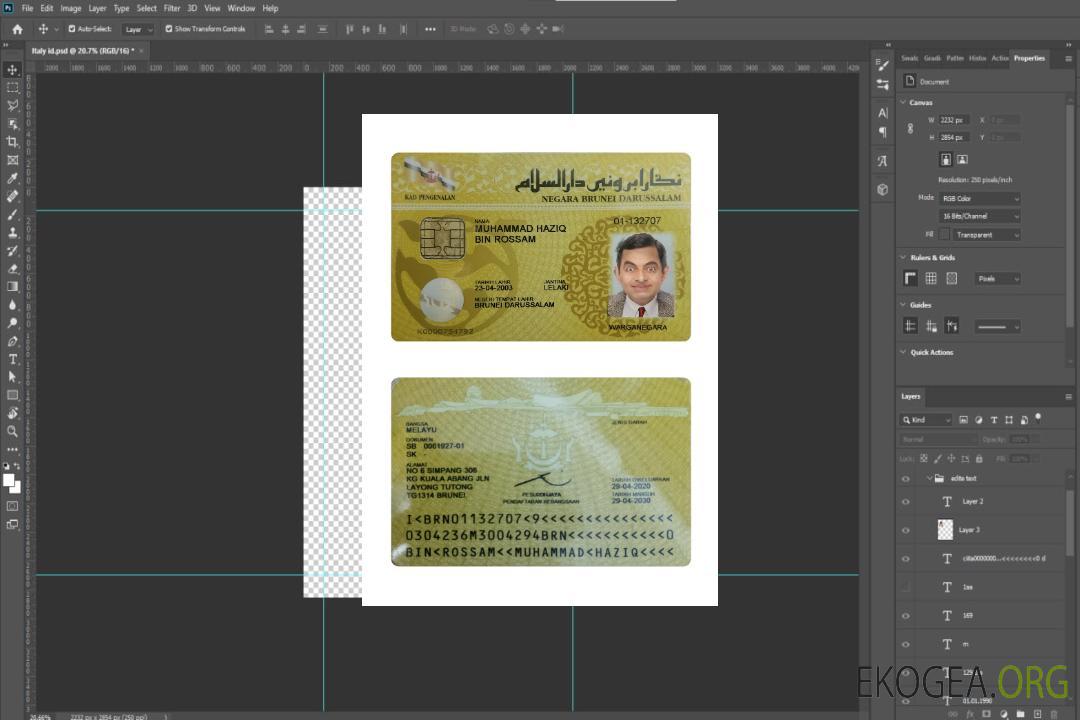
Task: Set canvas to landscape orientation button
Action: [x=962, y=160]
